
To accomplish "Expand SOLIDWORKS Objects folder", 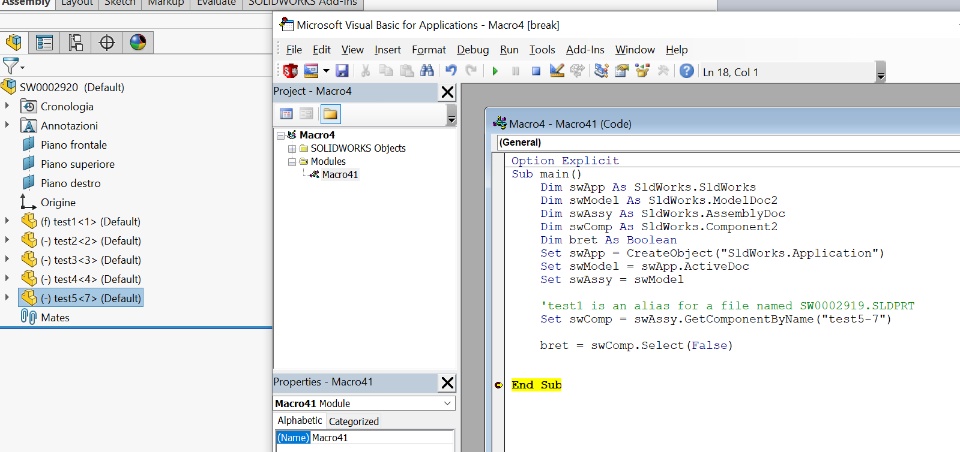I will click(291, 148).
